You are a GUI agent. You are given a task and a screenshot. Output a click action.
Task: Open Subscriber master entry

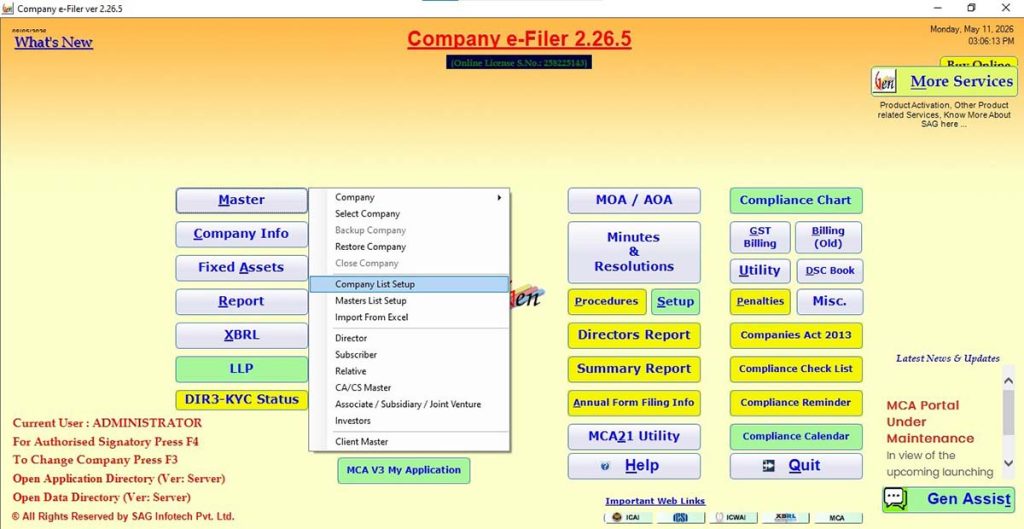pos(409,355)
